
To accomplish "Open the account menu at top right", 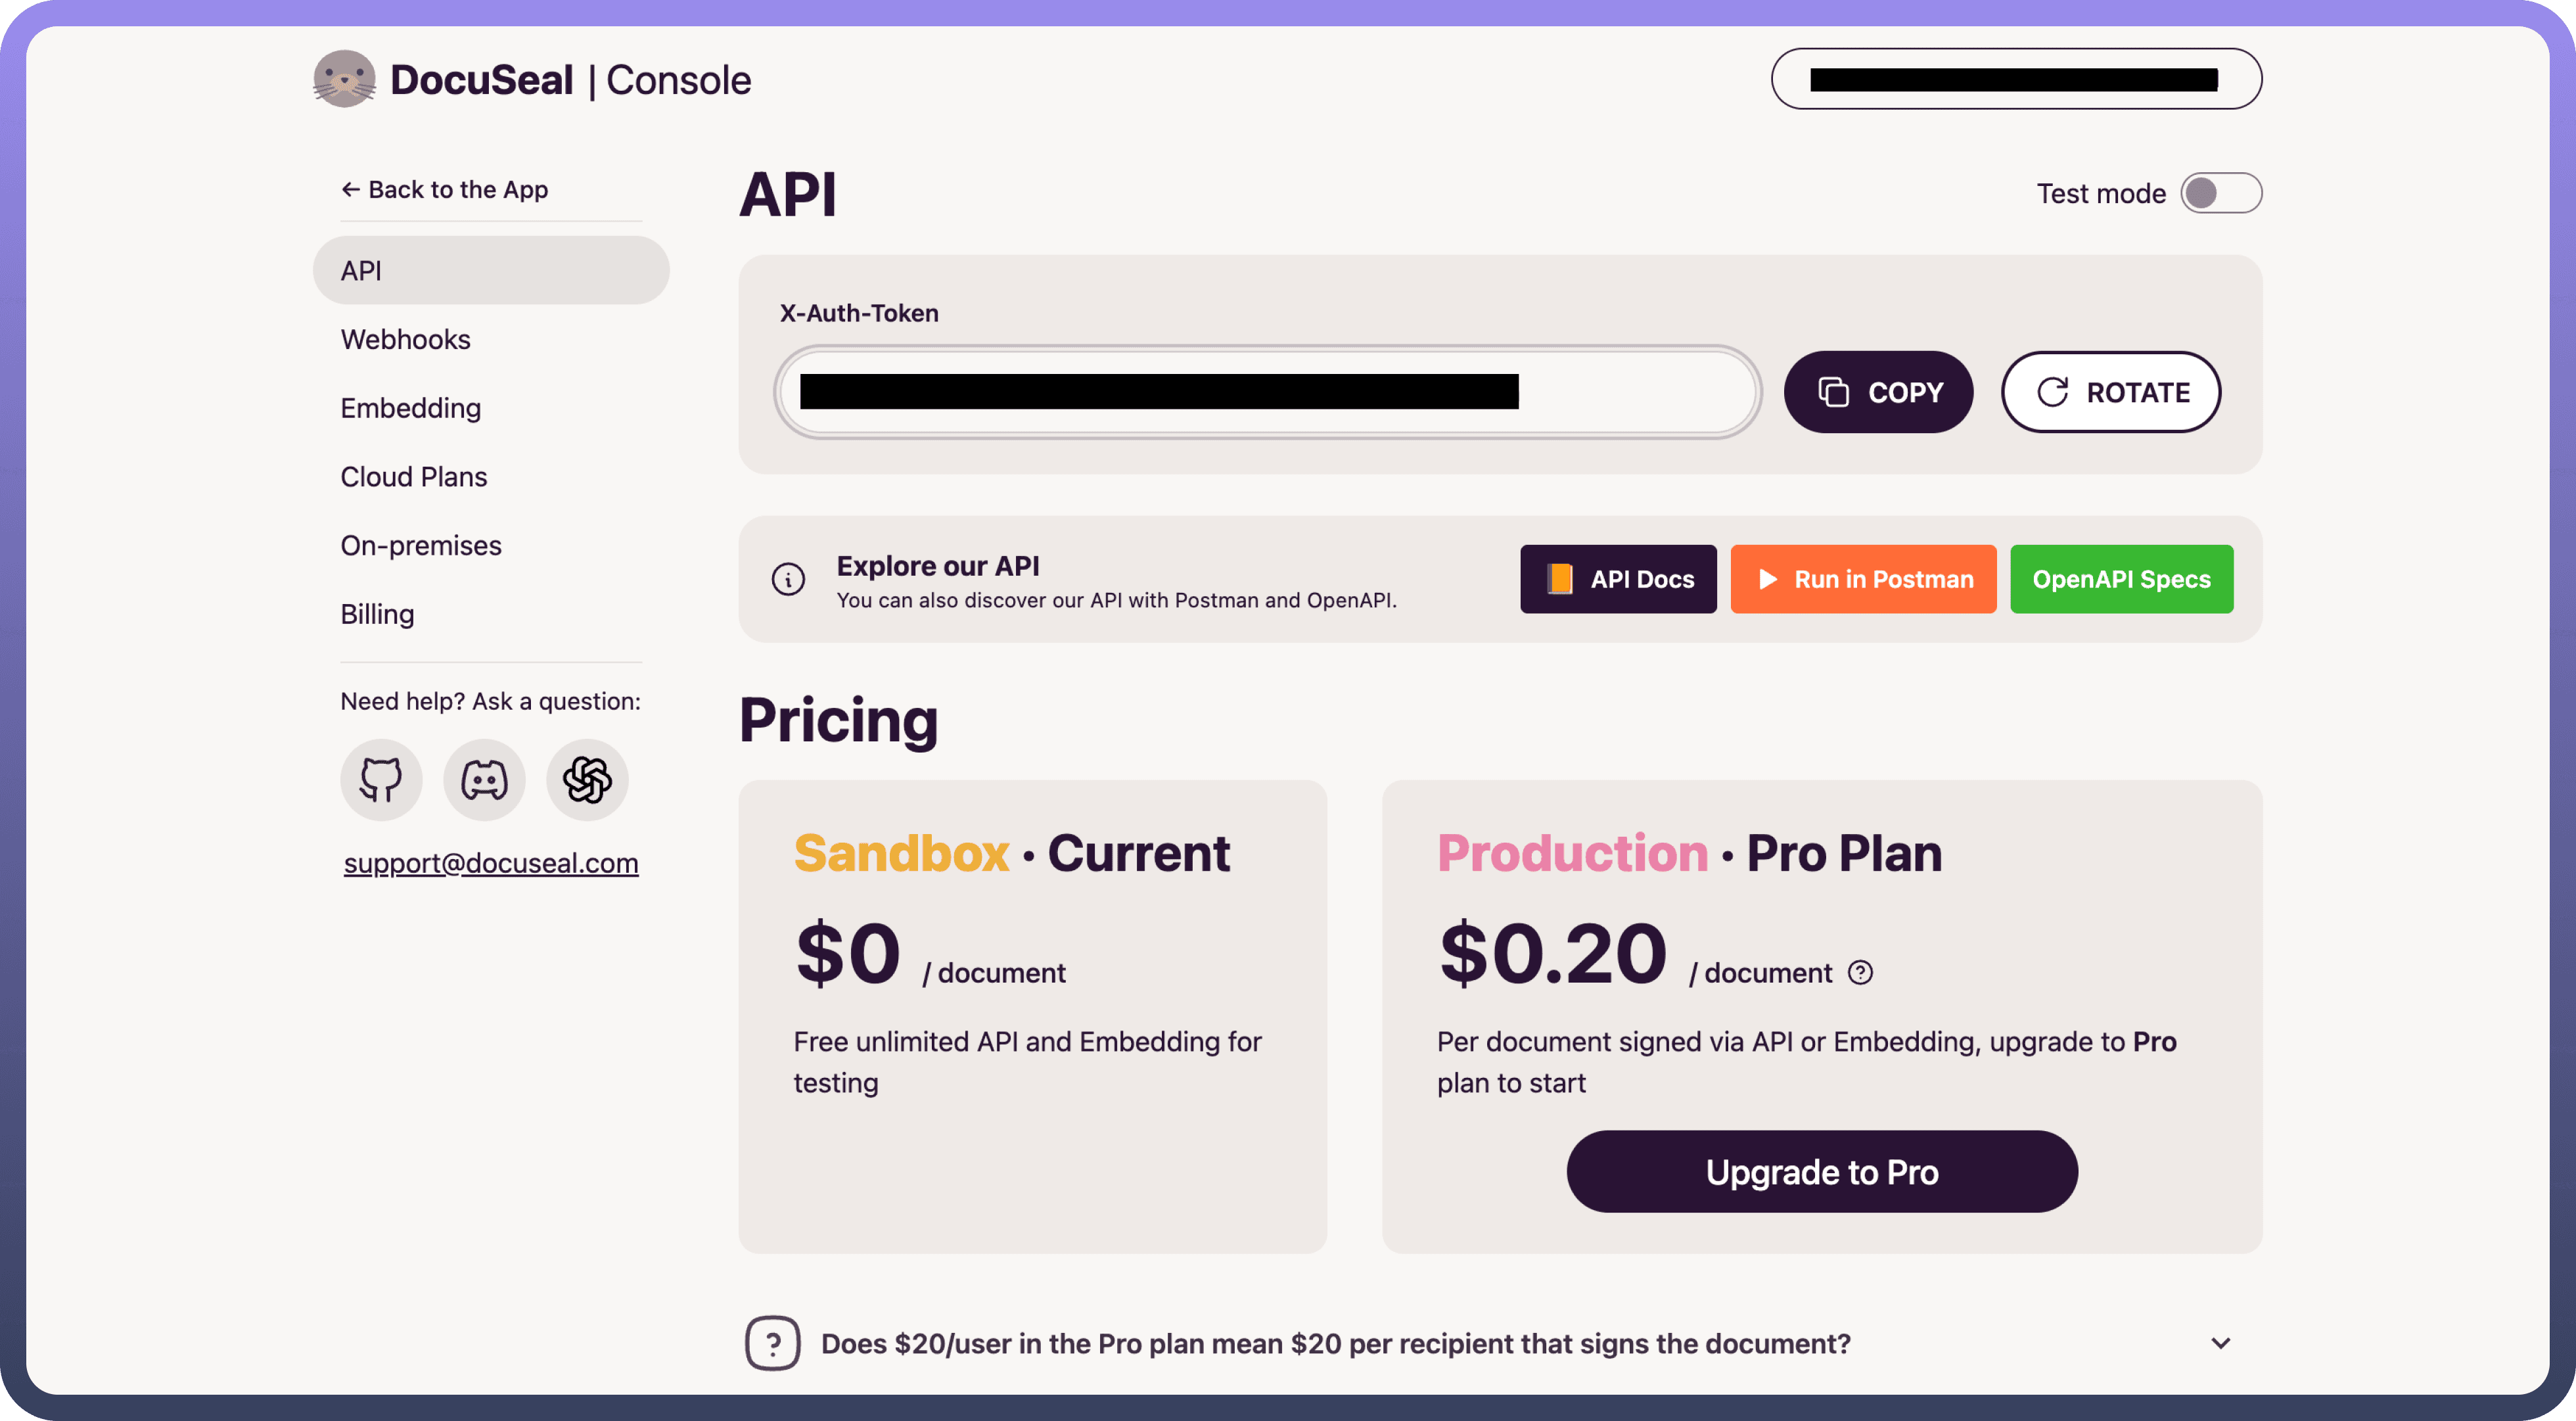I will [x=2015, y=79].
